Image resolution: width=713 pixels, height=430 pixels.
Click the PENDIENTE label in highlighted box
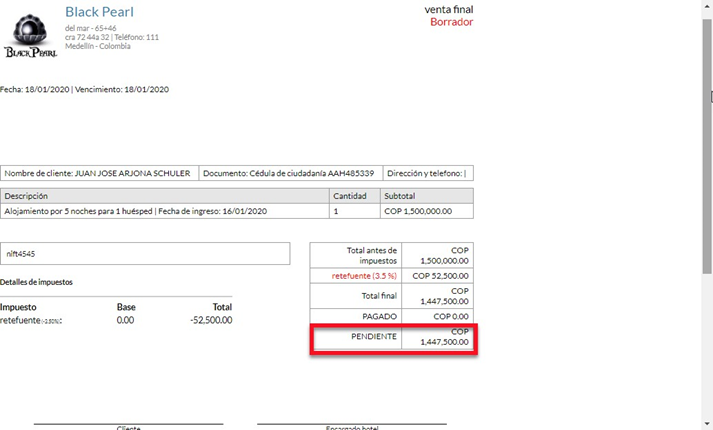click(x=375, y=337)
